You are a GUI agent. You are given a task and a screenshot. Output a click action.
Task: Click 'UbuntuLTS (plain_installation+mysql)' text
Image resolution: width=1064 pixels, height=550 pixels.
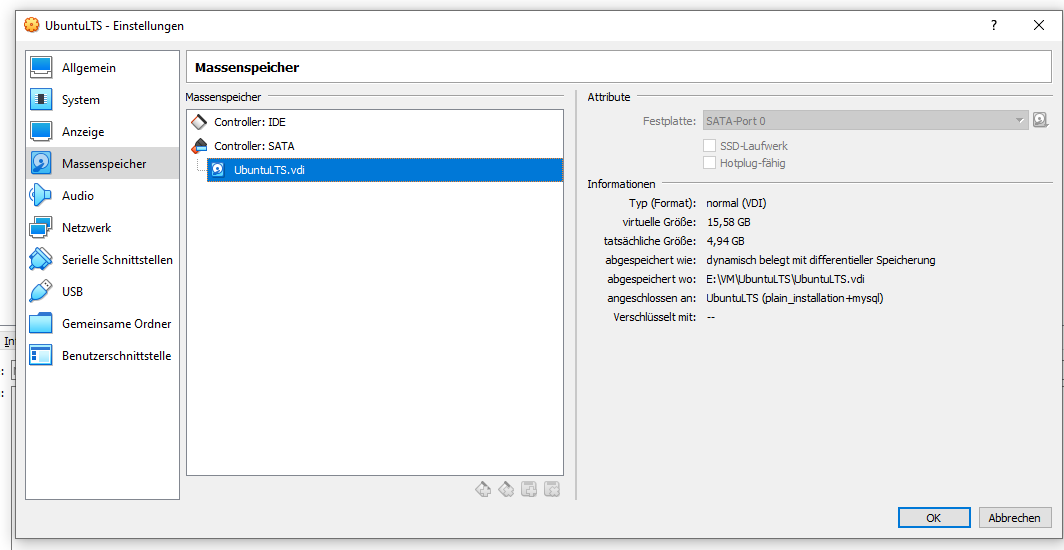pyautogui.click(x=795, y=298)
